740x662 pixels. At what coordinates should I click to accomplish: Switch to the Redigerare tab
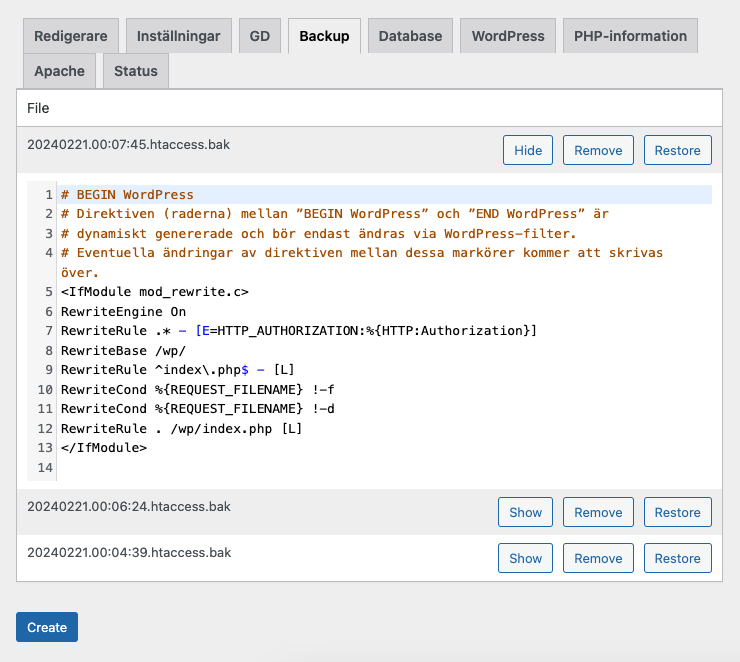coord(71,36)
